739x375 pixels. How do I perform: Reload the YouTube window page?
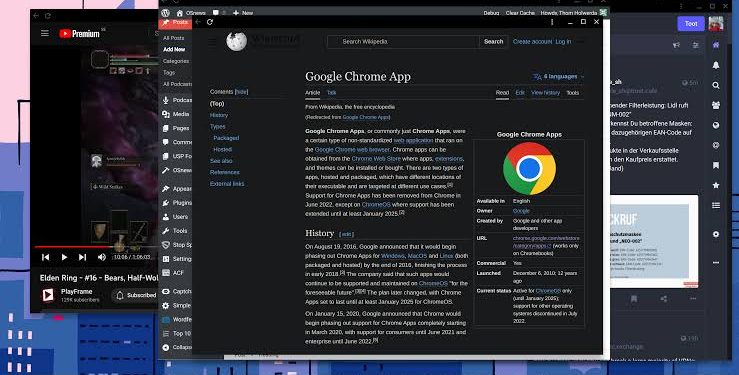coord(48,16)
